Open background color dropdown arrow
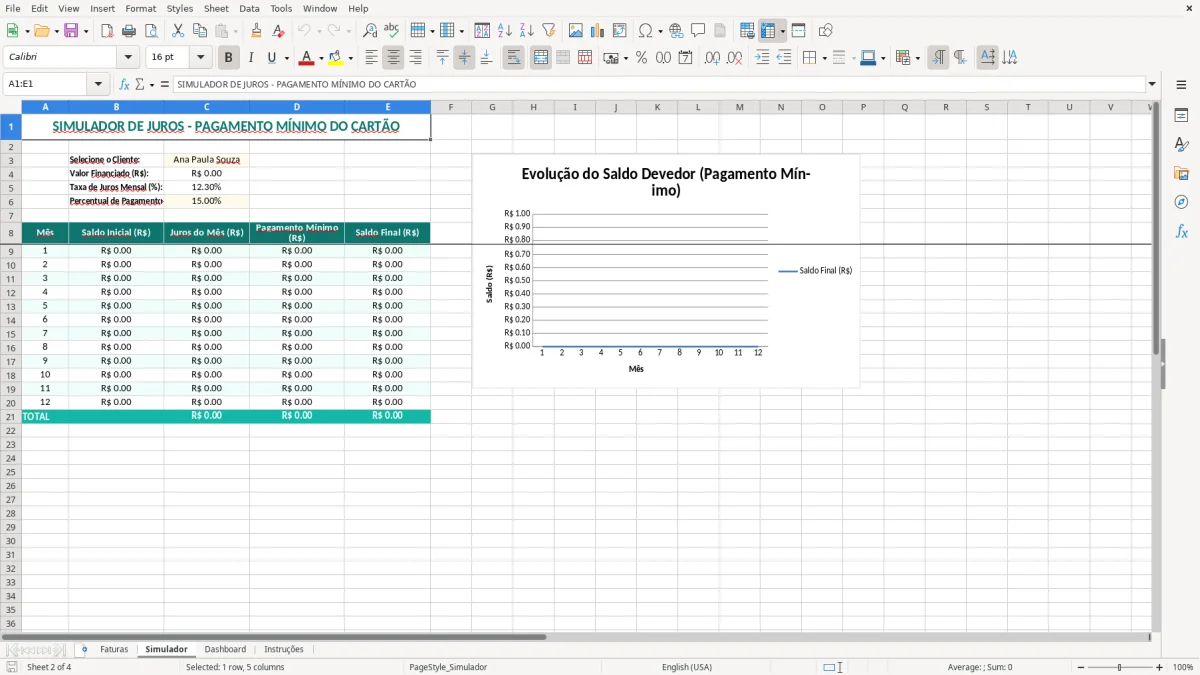Image resolution: width=1200 pixels, height=675 pixels. pyautogui.click(x=350, y=58)
